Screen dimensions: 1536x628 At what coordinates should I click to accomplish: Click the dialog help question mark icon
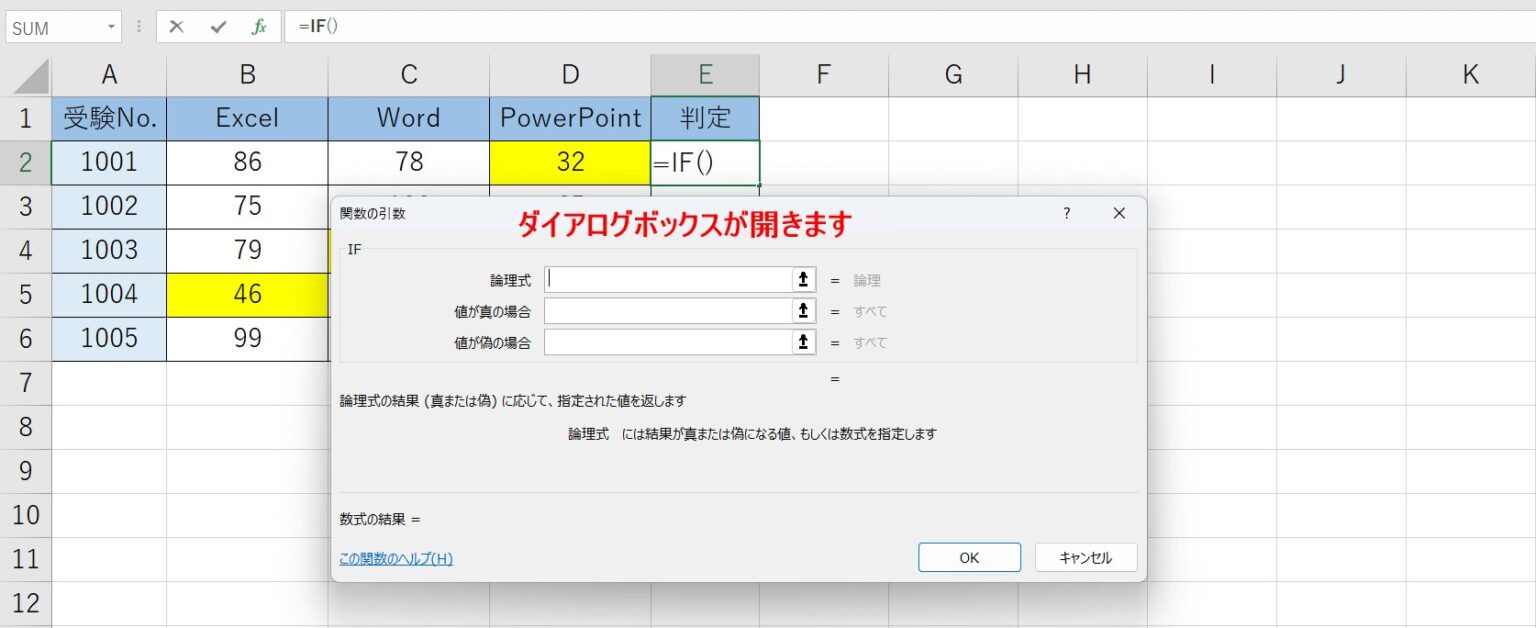coord(1066,213)
